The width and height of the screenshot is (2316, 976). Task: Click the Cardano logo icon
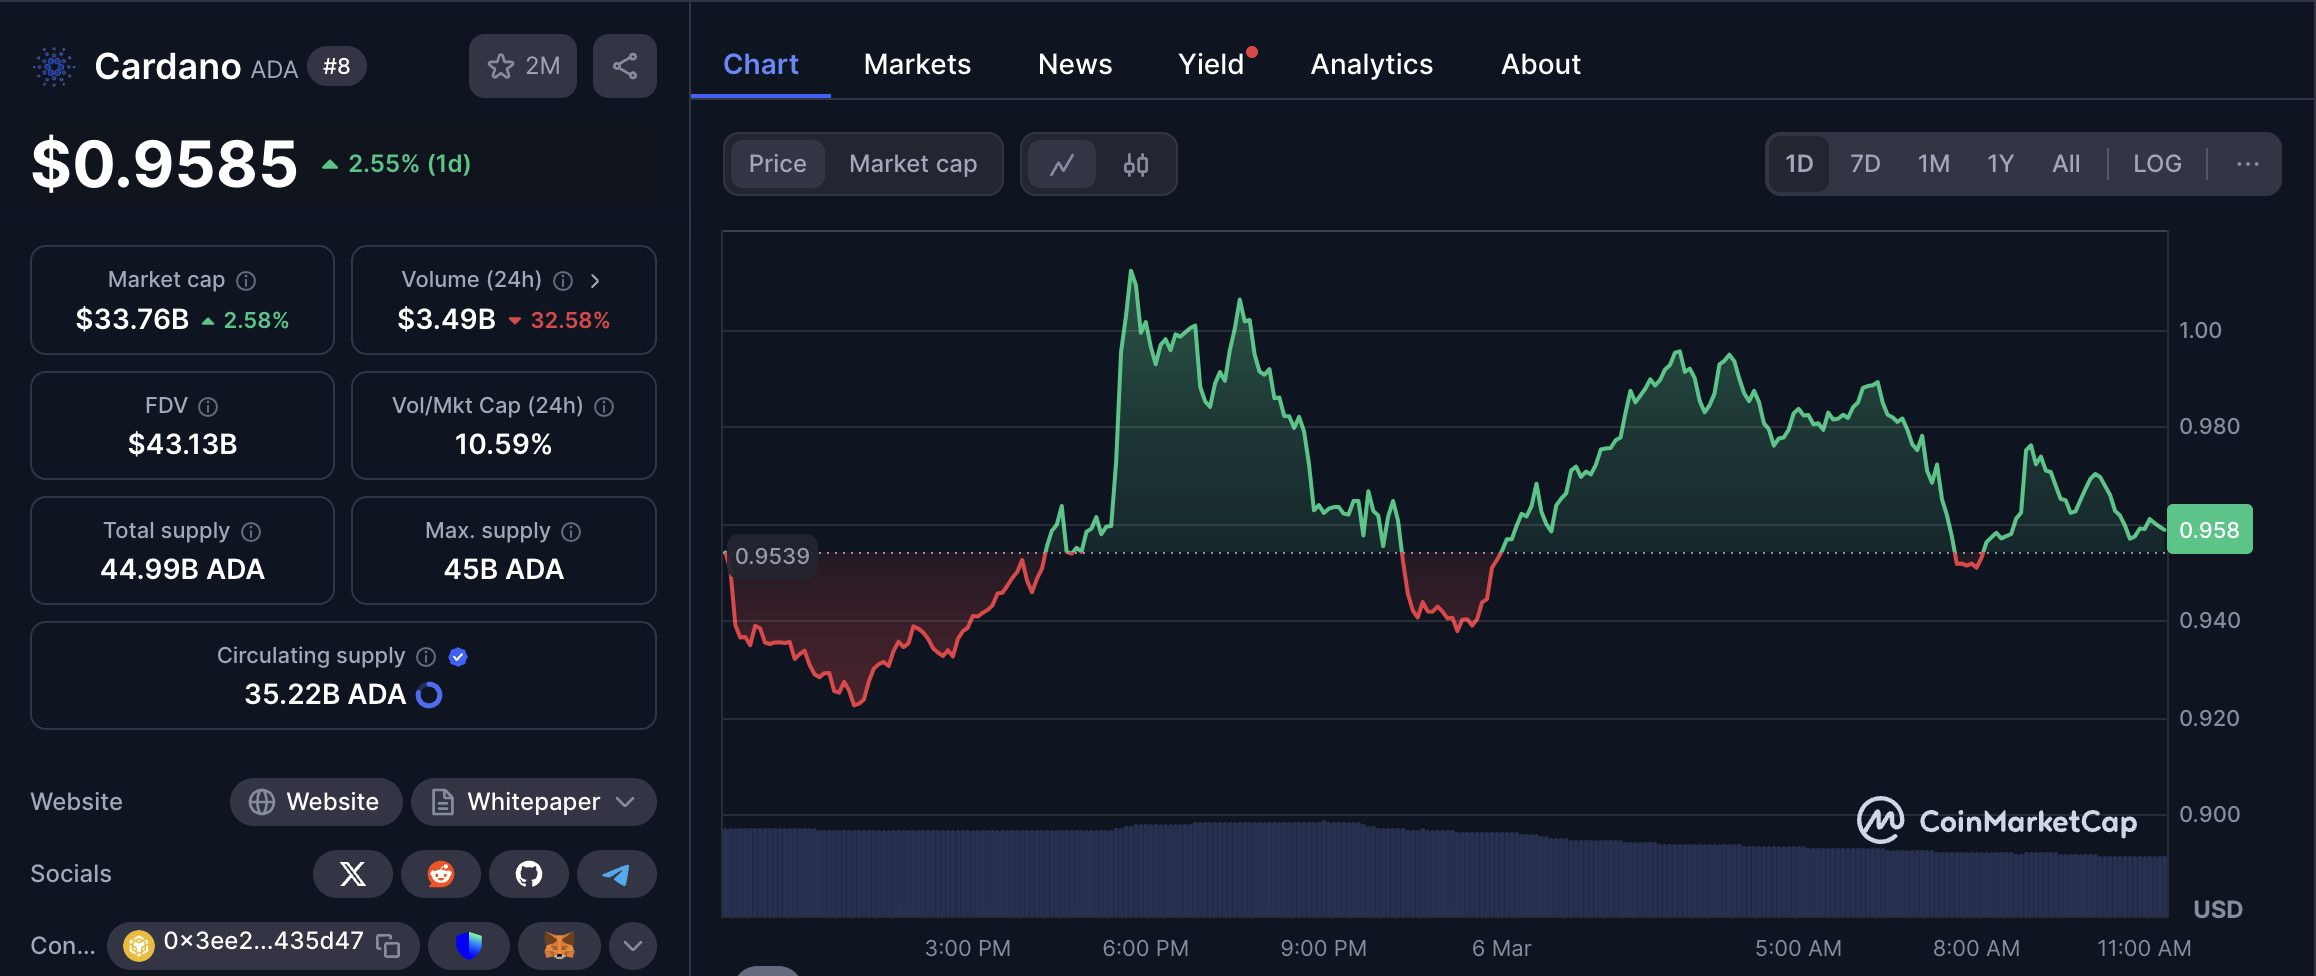coord(54,67)
